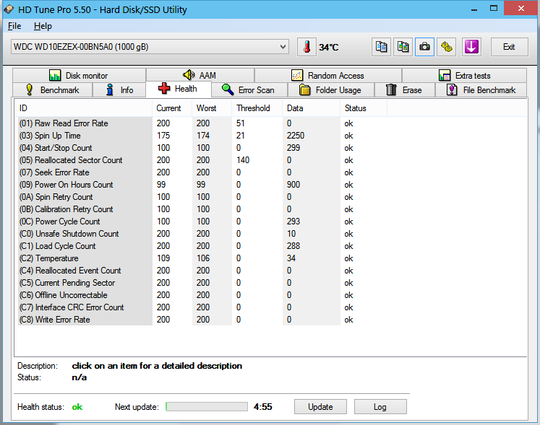
Task: Click the 2250 data value for Spin Up Time
Action: (x=295, y=136)
